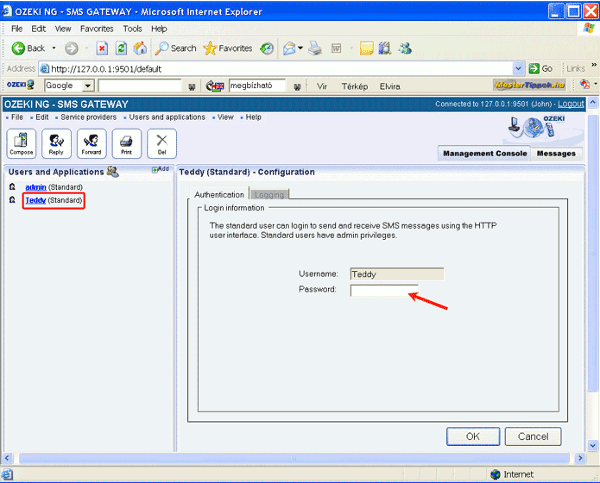
Task: Click the browser Forward arrow button
Action: pos(71,48)
